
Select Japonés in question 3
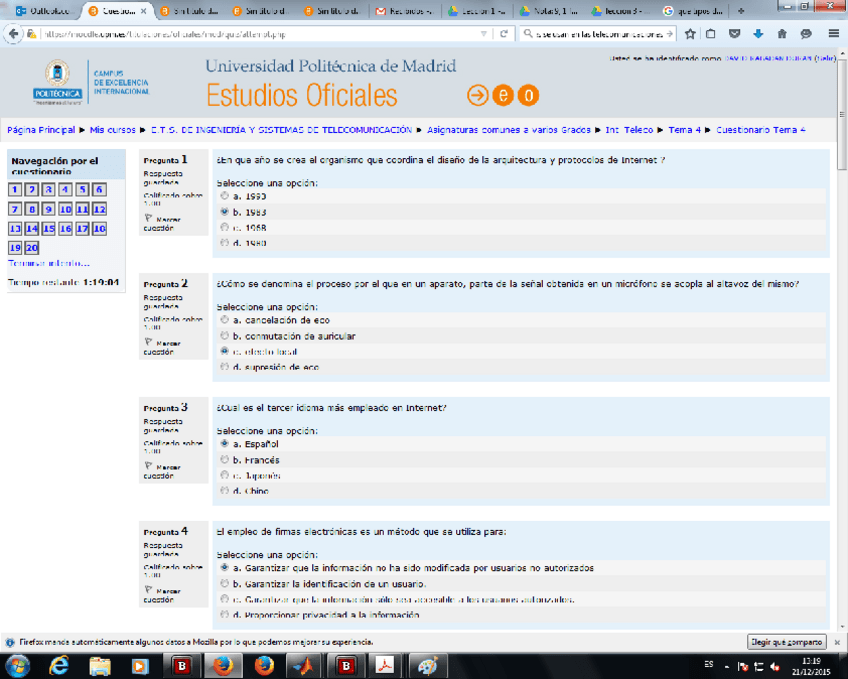(x=224, y=475)
